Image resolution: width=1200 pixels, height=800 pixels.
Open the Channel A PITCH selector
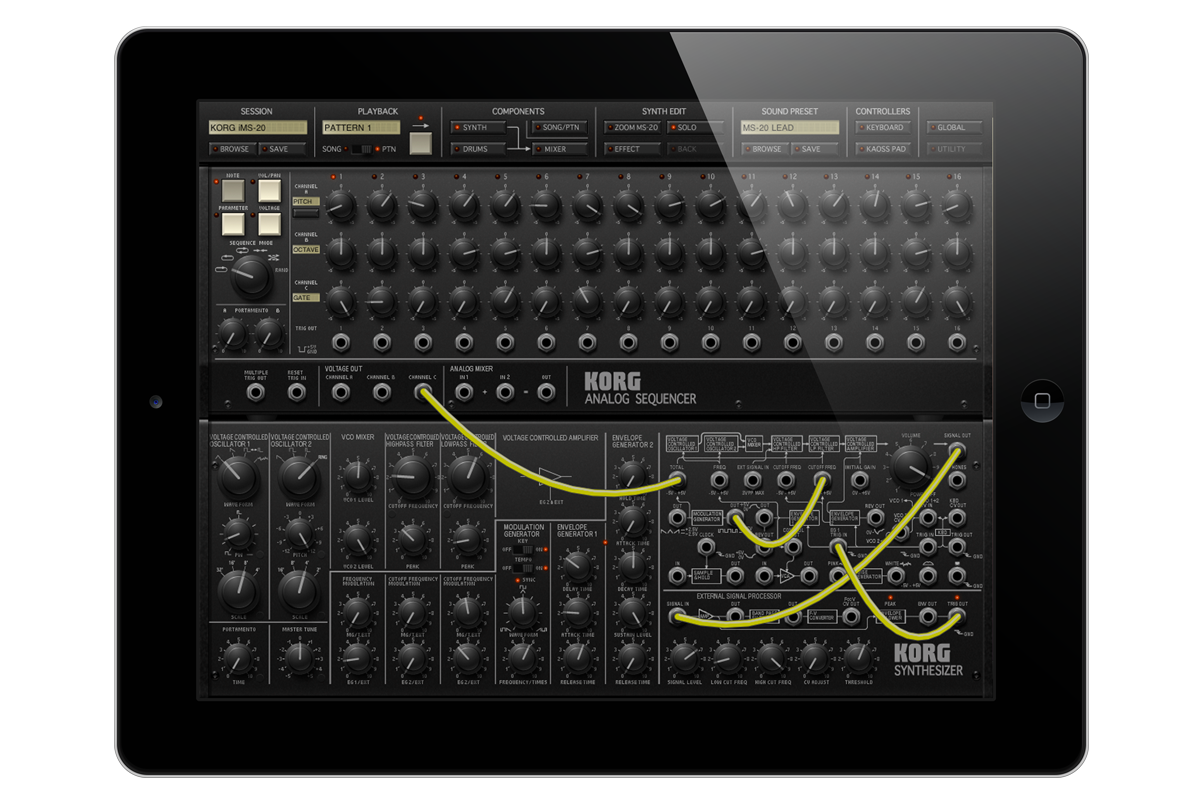click(x=305, y=202)
